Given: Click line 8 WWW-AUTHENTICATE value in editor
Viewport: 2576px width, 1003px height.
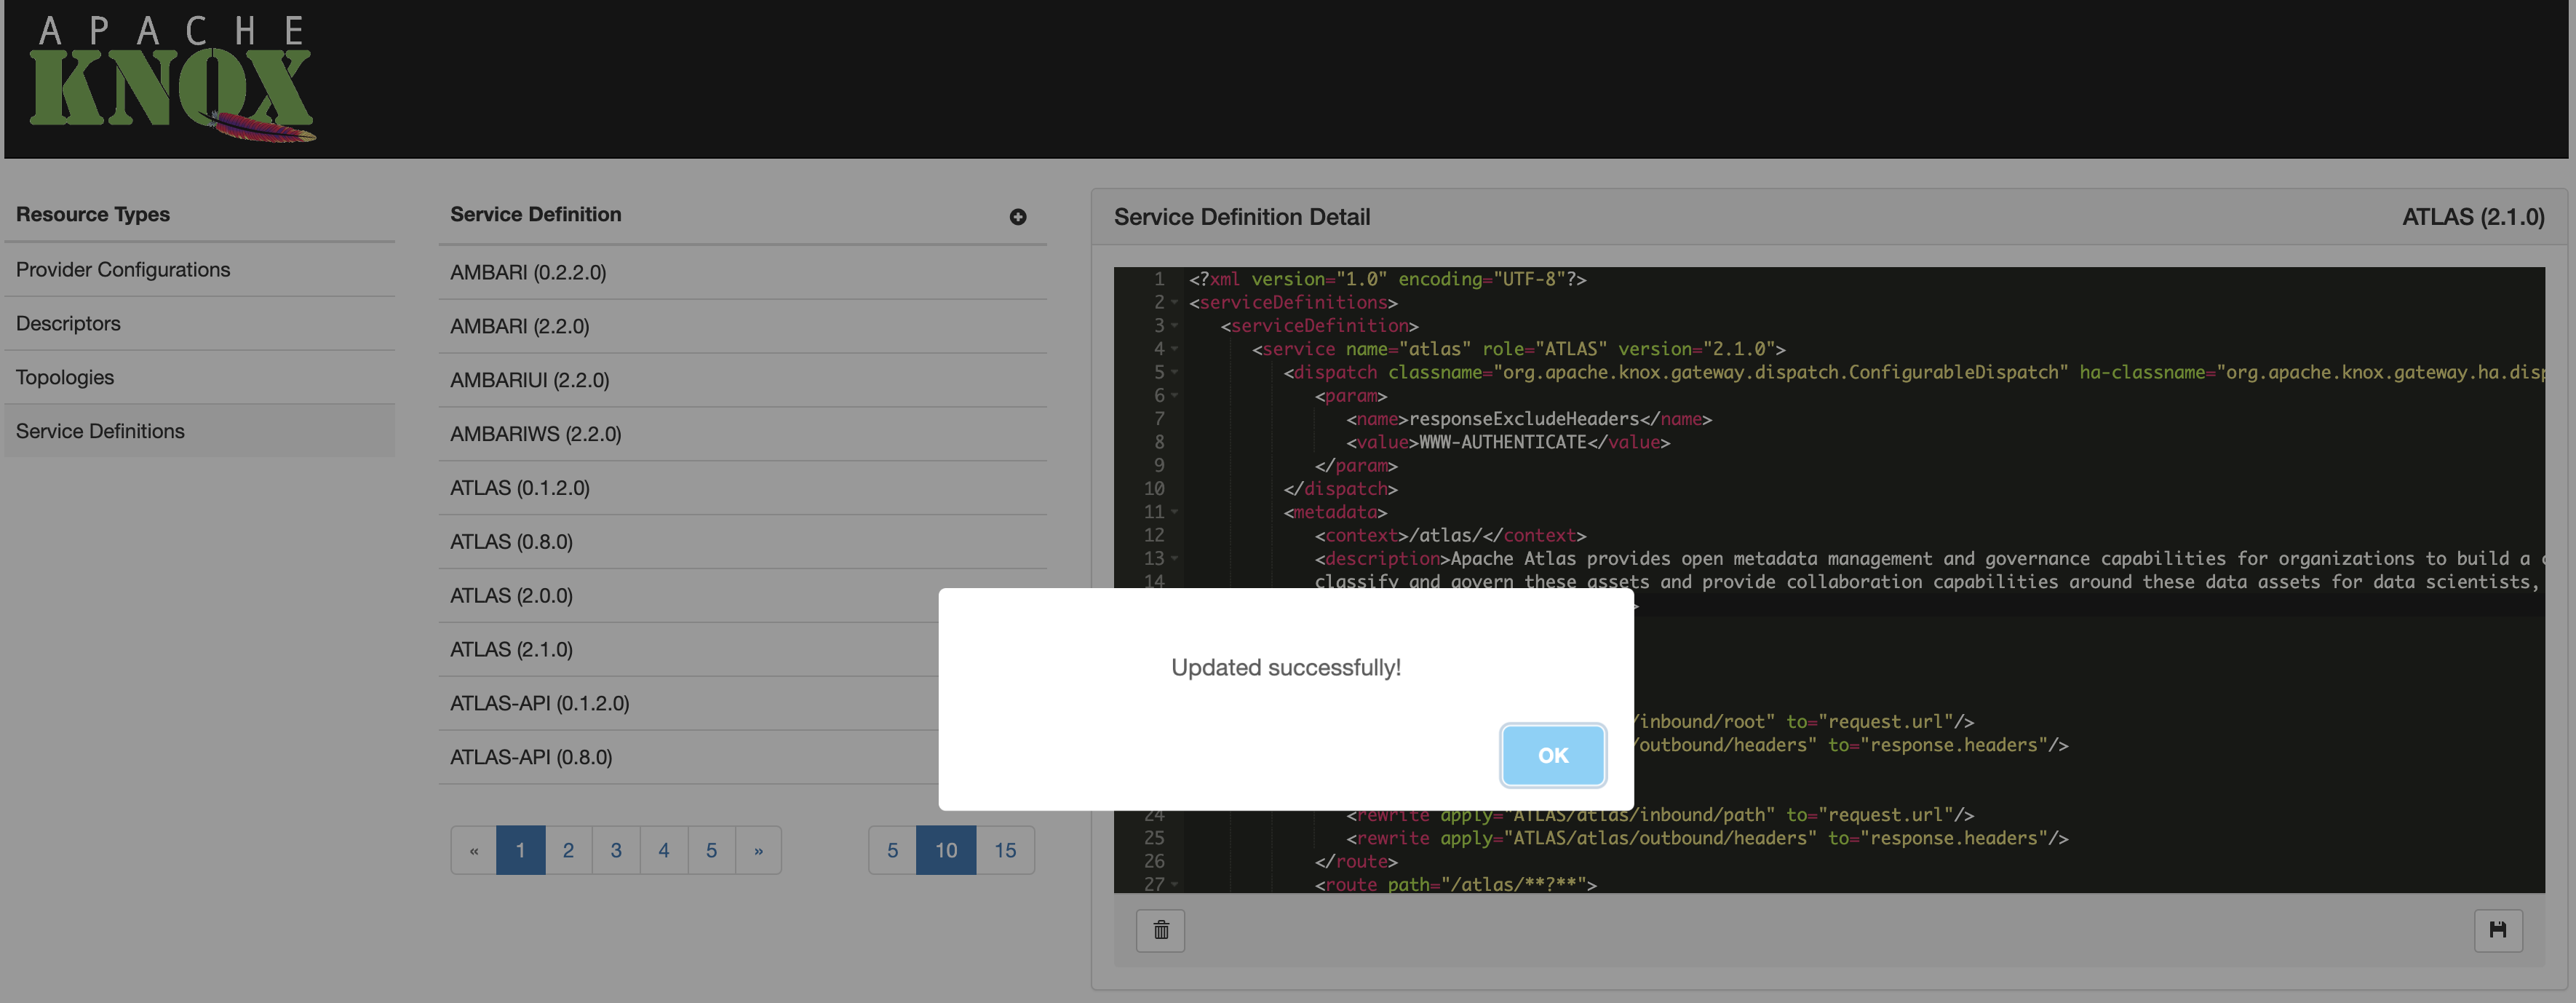Looking at the screenshot, I should [x=1502, y=442].
